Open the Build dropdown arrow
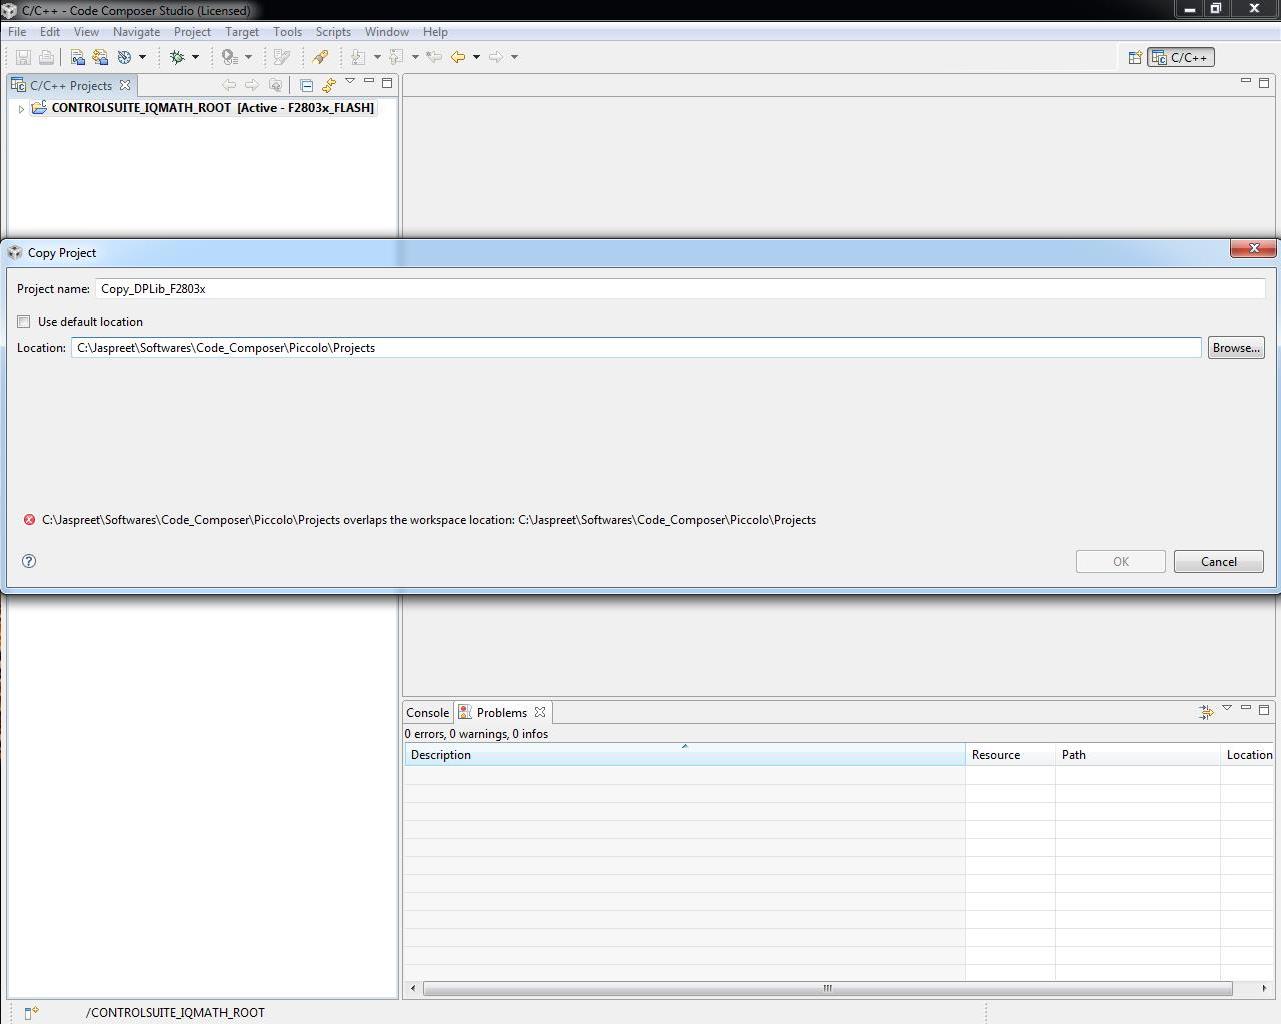The height and width of the screenshot is (1024, 1281). 142,57
